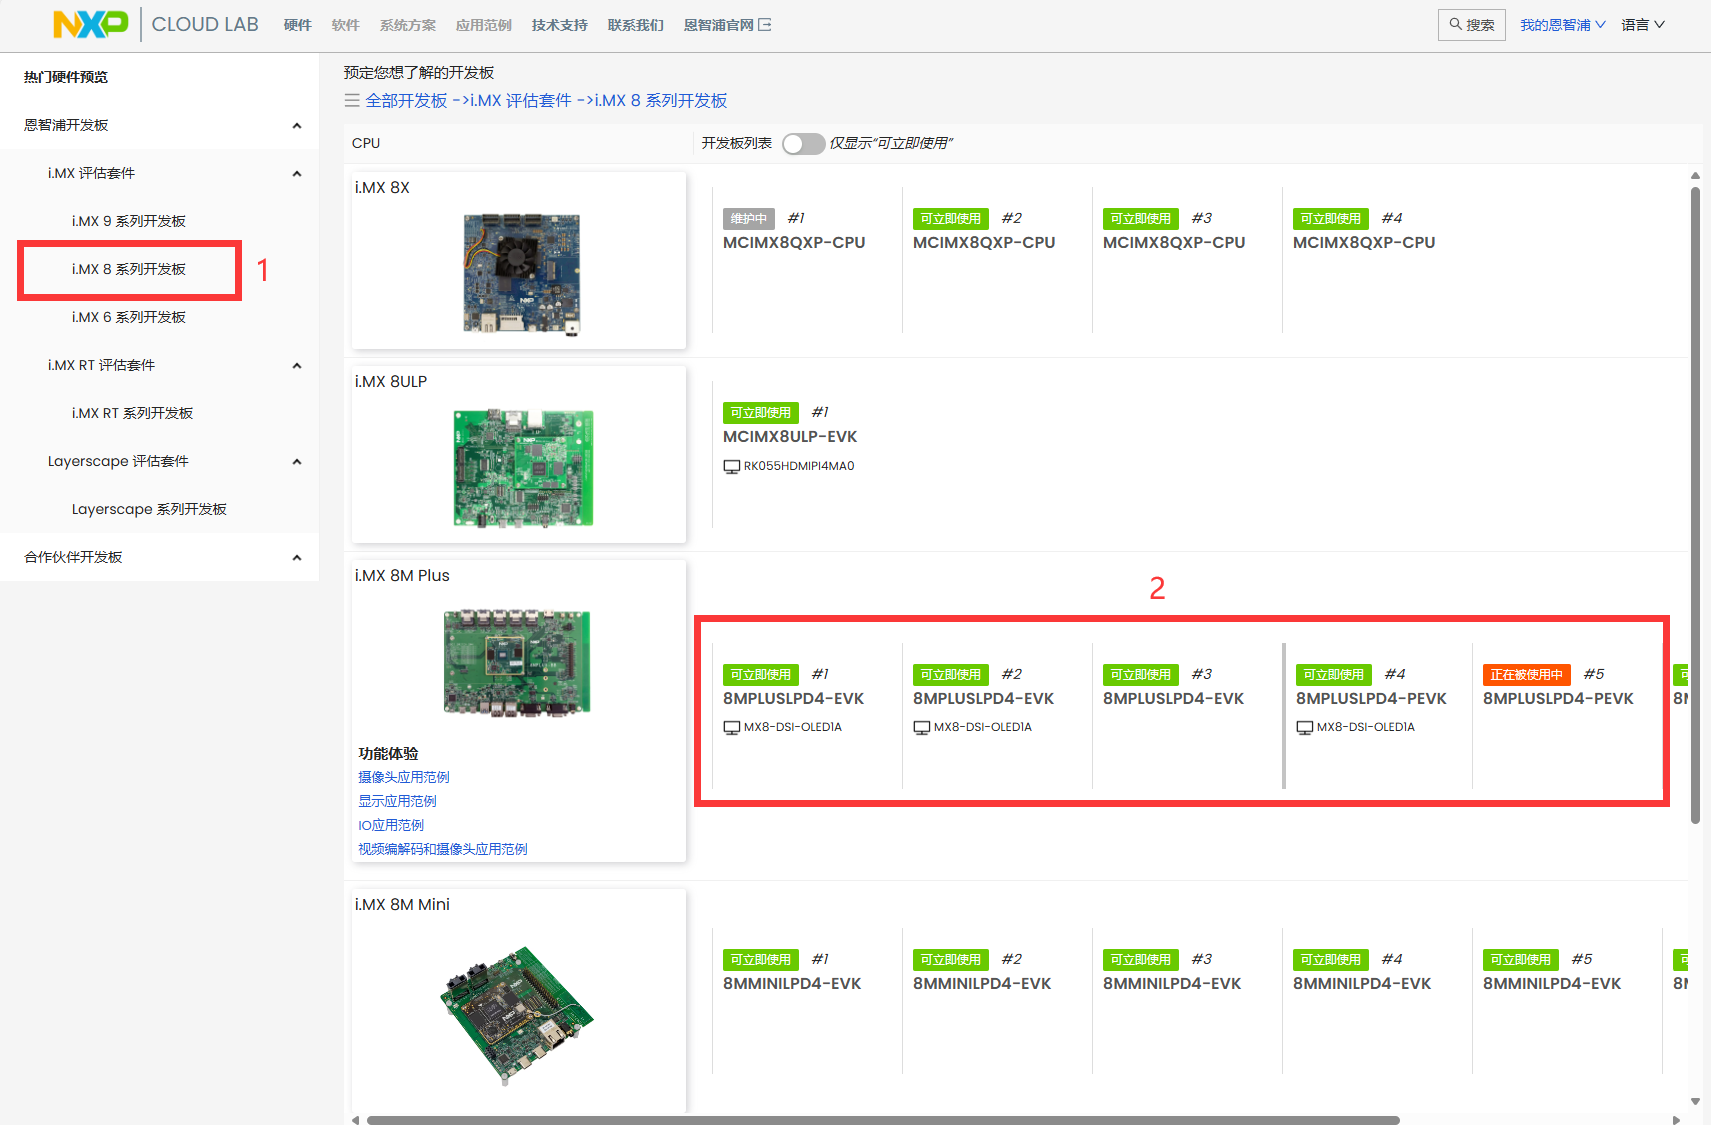
Task: Collapse the i.MX RT 评估套件 group
Action: coord(296,365)
